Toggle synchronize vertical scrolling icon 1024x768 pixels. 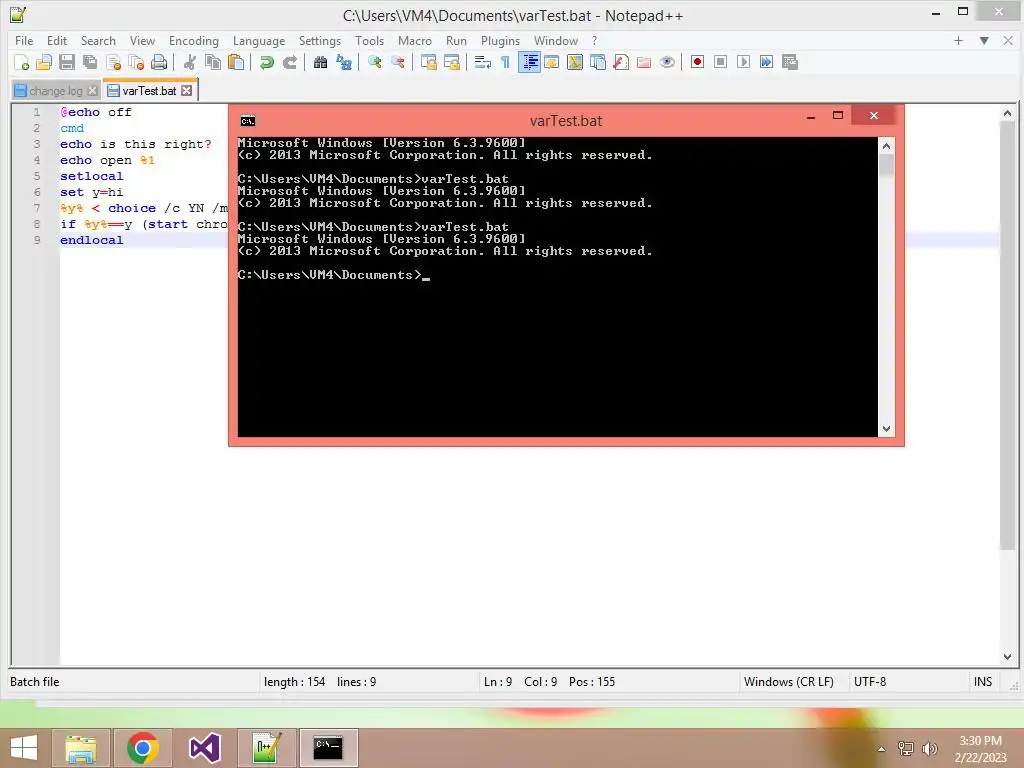tap(428, 62)
